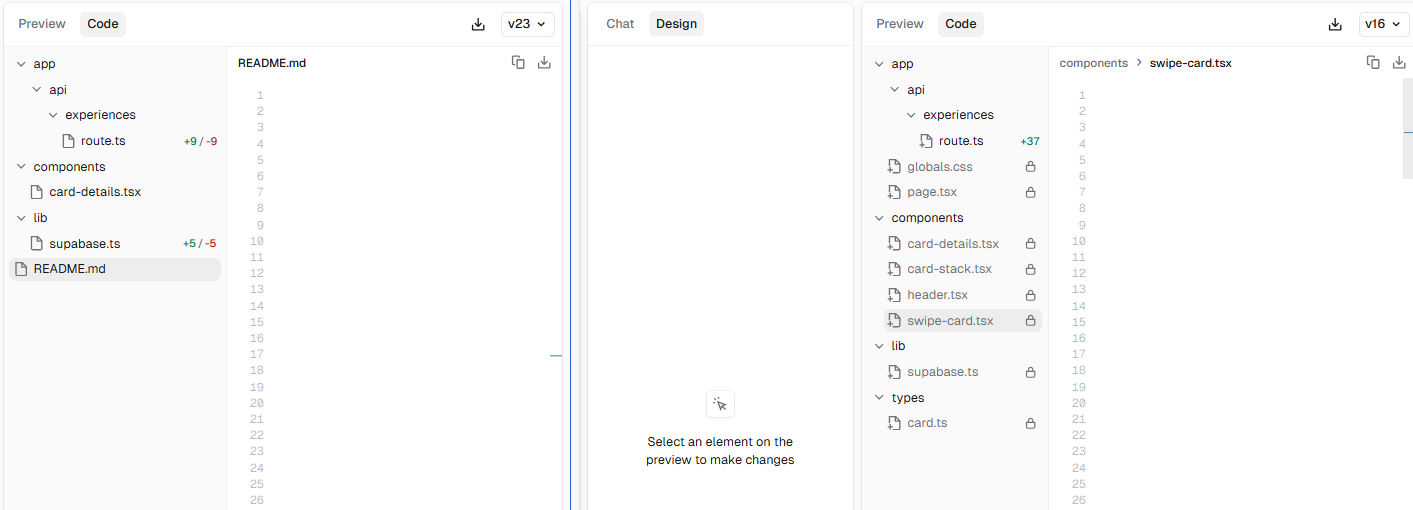
Task: Collapse the lib folder in right tree
Action: (x=879, y=346)
